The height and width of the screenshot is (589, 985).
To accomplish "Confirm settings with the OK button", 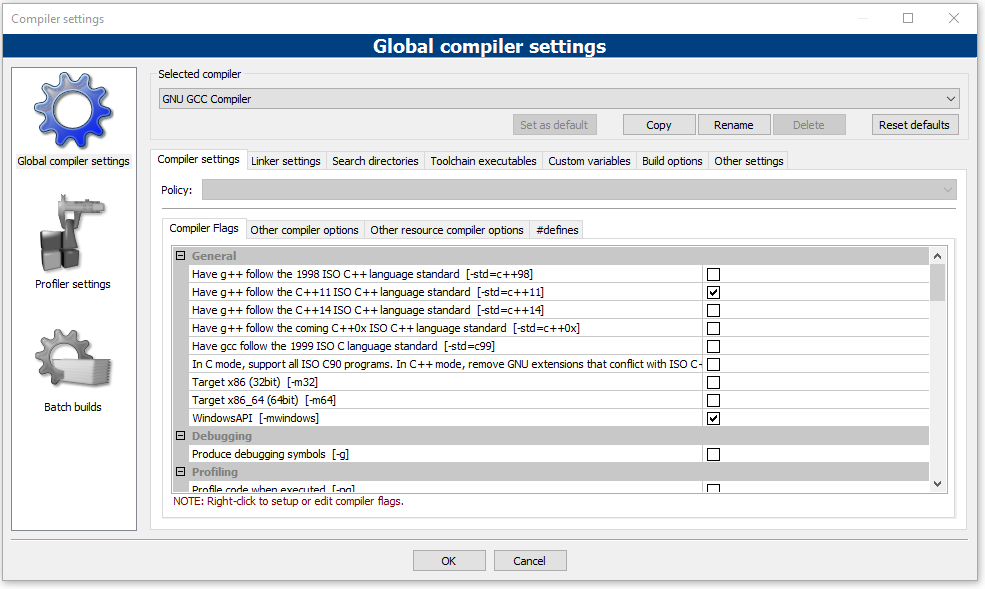I will (x=449, y=561).
